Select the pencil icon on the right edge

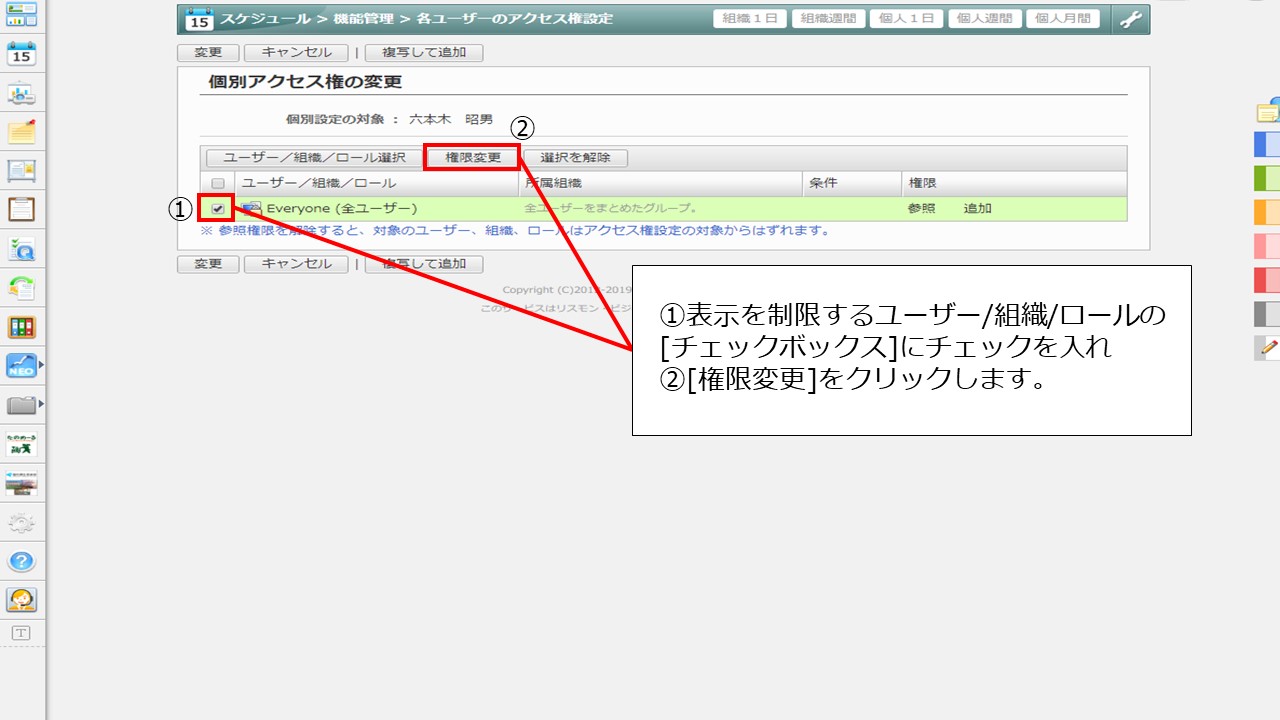(x=1268, y=348)
